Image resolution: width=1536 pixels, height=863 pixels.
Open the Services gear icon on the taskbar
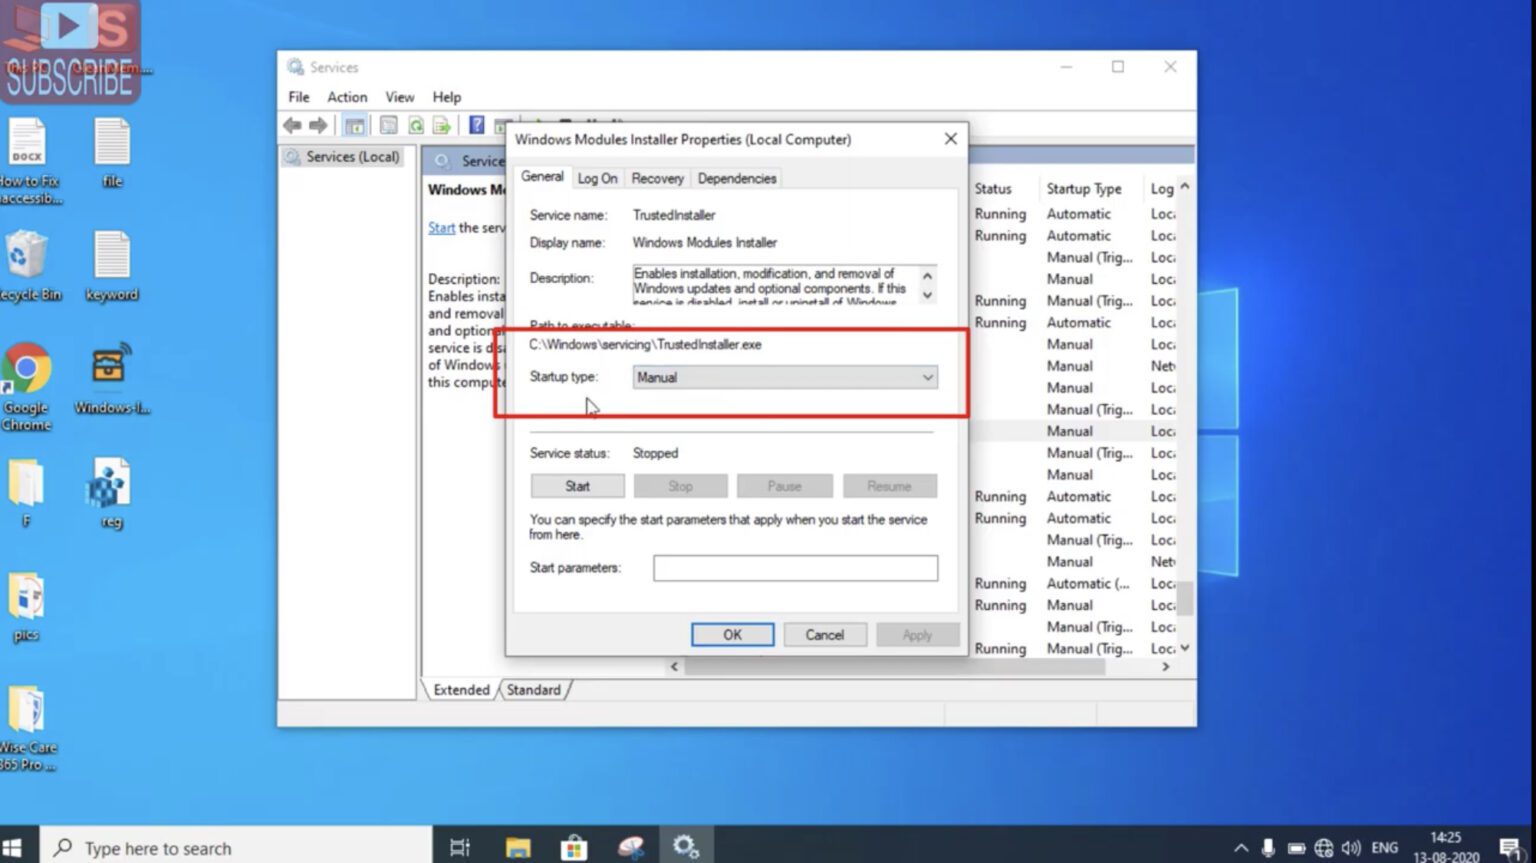(687, 845)
